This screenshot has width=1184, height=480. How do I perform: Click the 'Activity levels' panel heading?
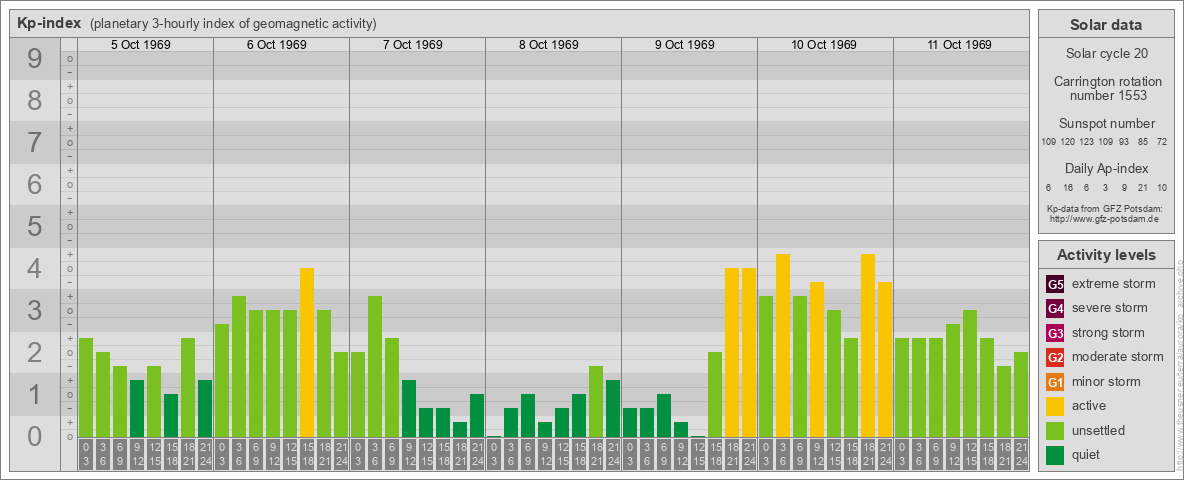click(x=1106, y=255)
